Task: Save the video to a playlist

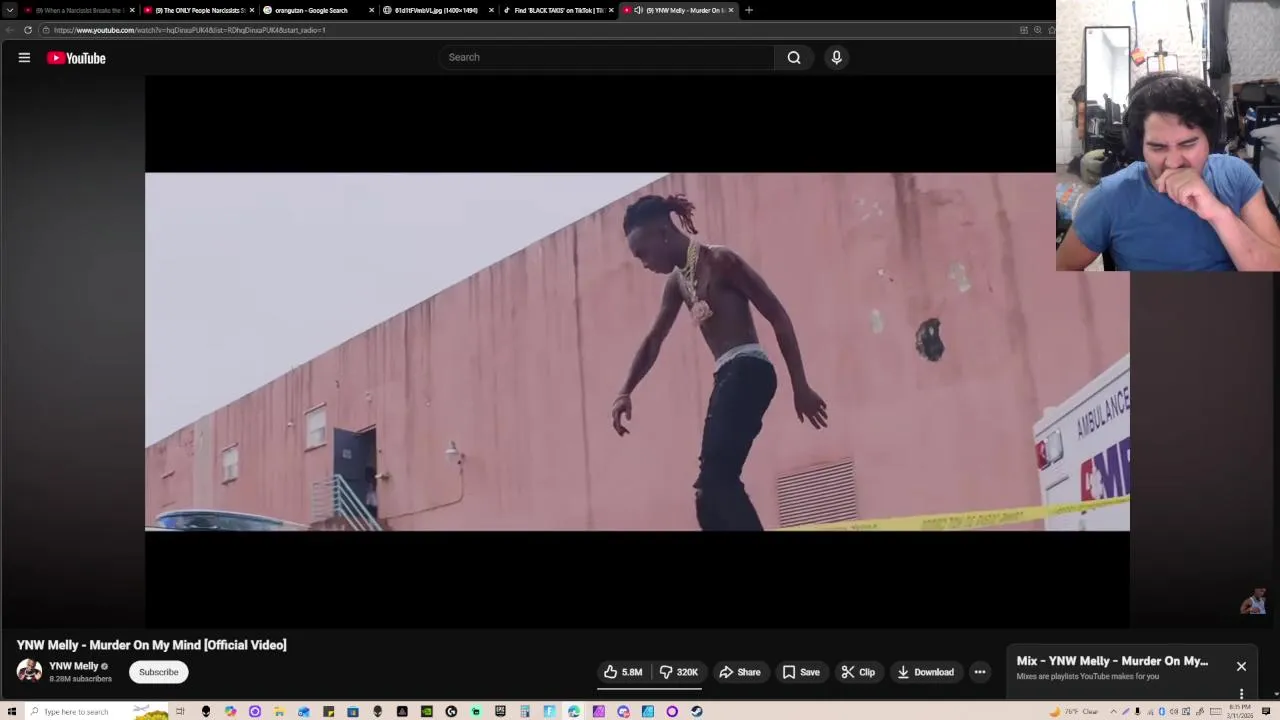Action: tap(801, 672)
